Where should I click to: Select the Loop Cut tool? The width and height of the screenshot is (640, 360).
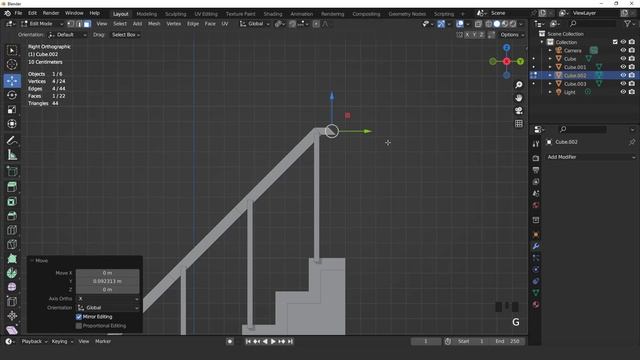click(x=12, y=230)
